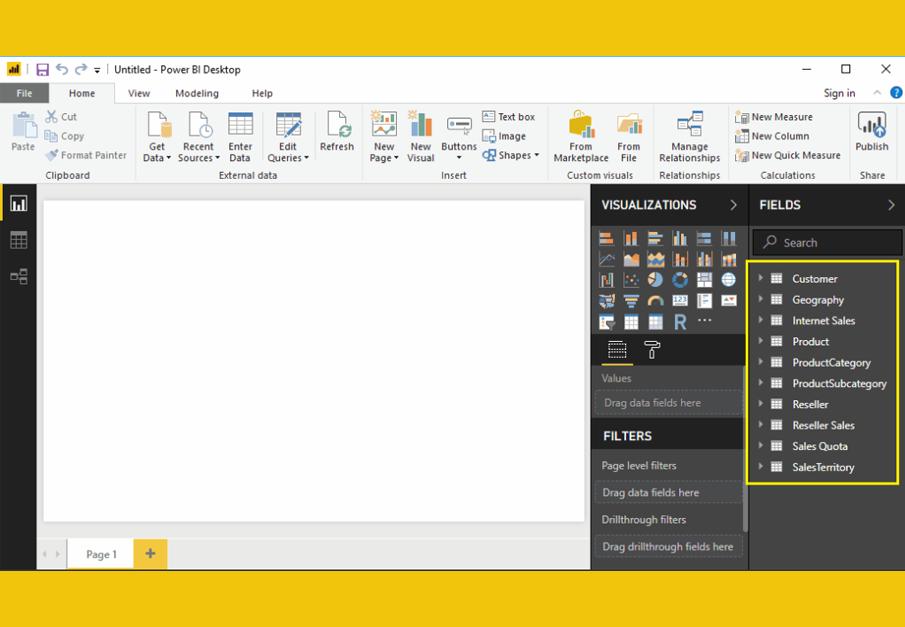The width and height of the screenshot is (905, 627).
Task: Click the Sign in link
Action: click(x=839, y=93)
